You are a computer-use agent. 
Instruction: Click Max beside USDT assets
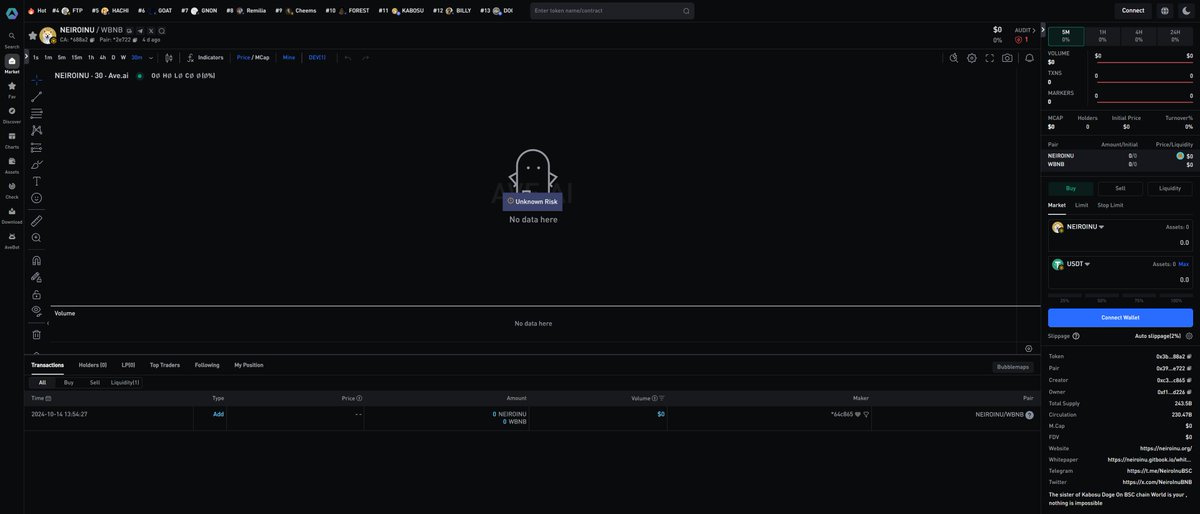[1184, 264]
